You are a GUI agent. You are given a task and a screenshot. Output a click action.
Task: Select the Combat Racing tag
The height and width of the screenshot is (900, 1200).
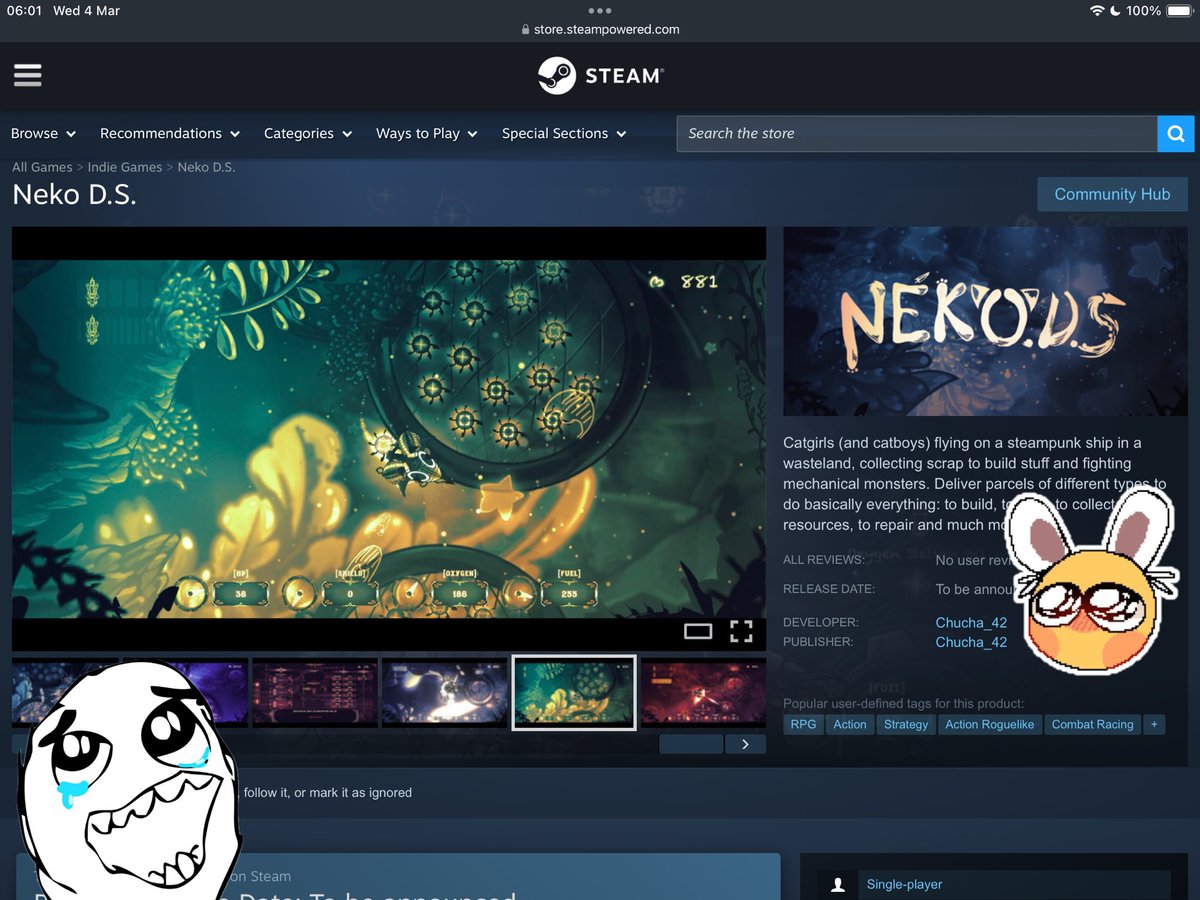pos(1093,724)
